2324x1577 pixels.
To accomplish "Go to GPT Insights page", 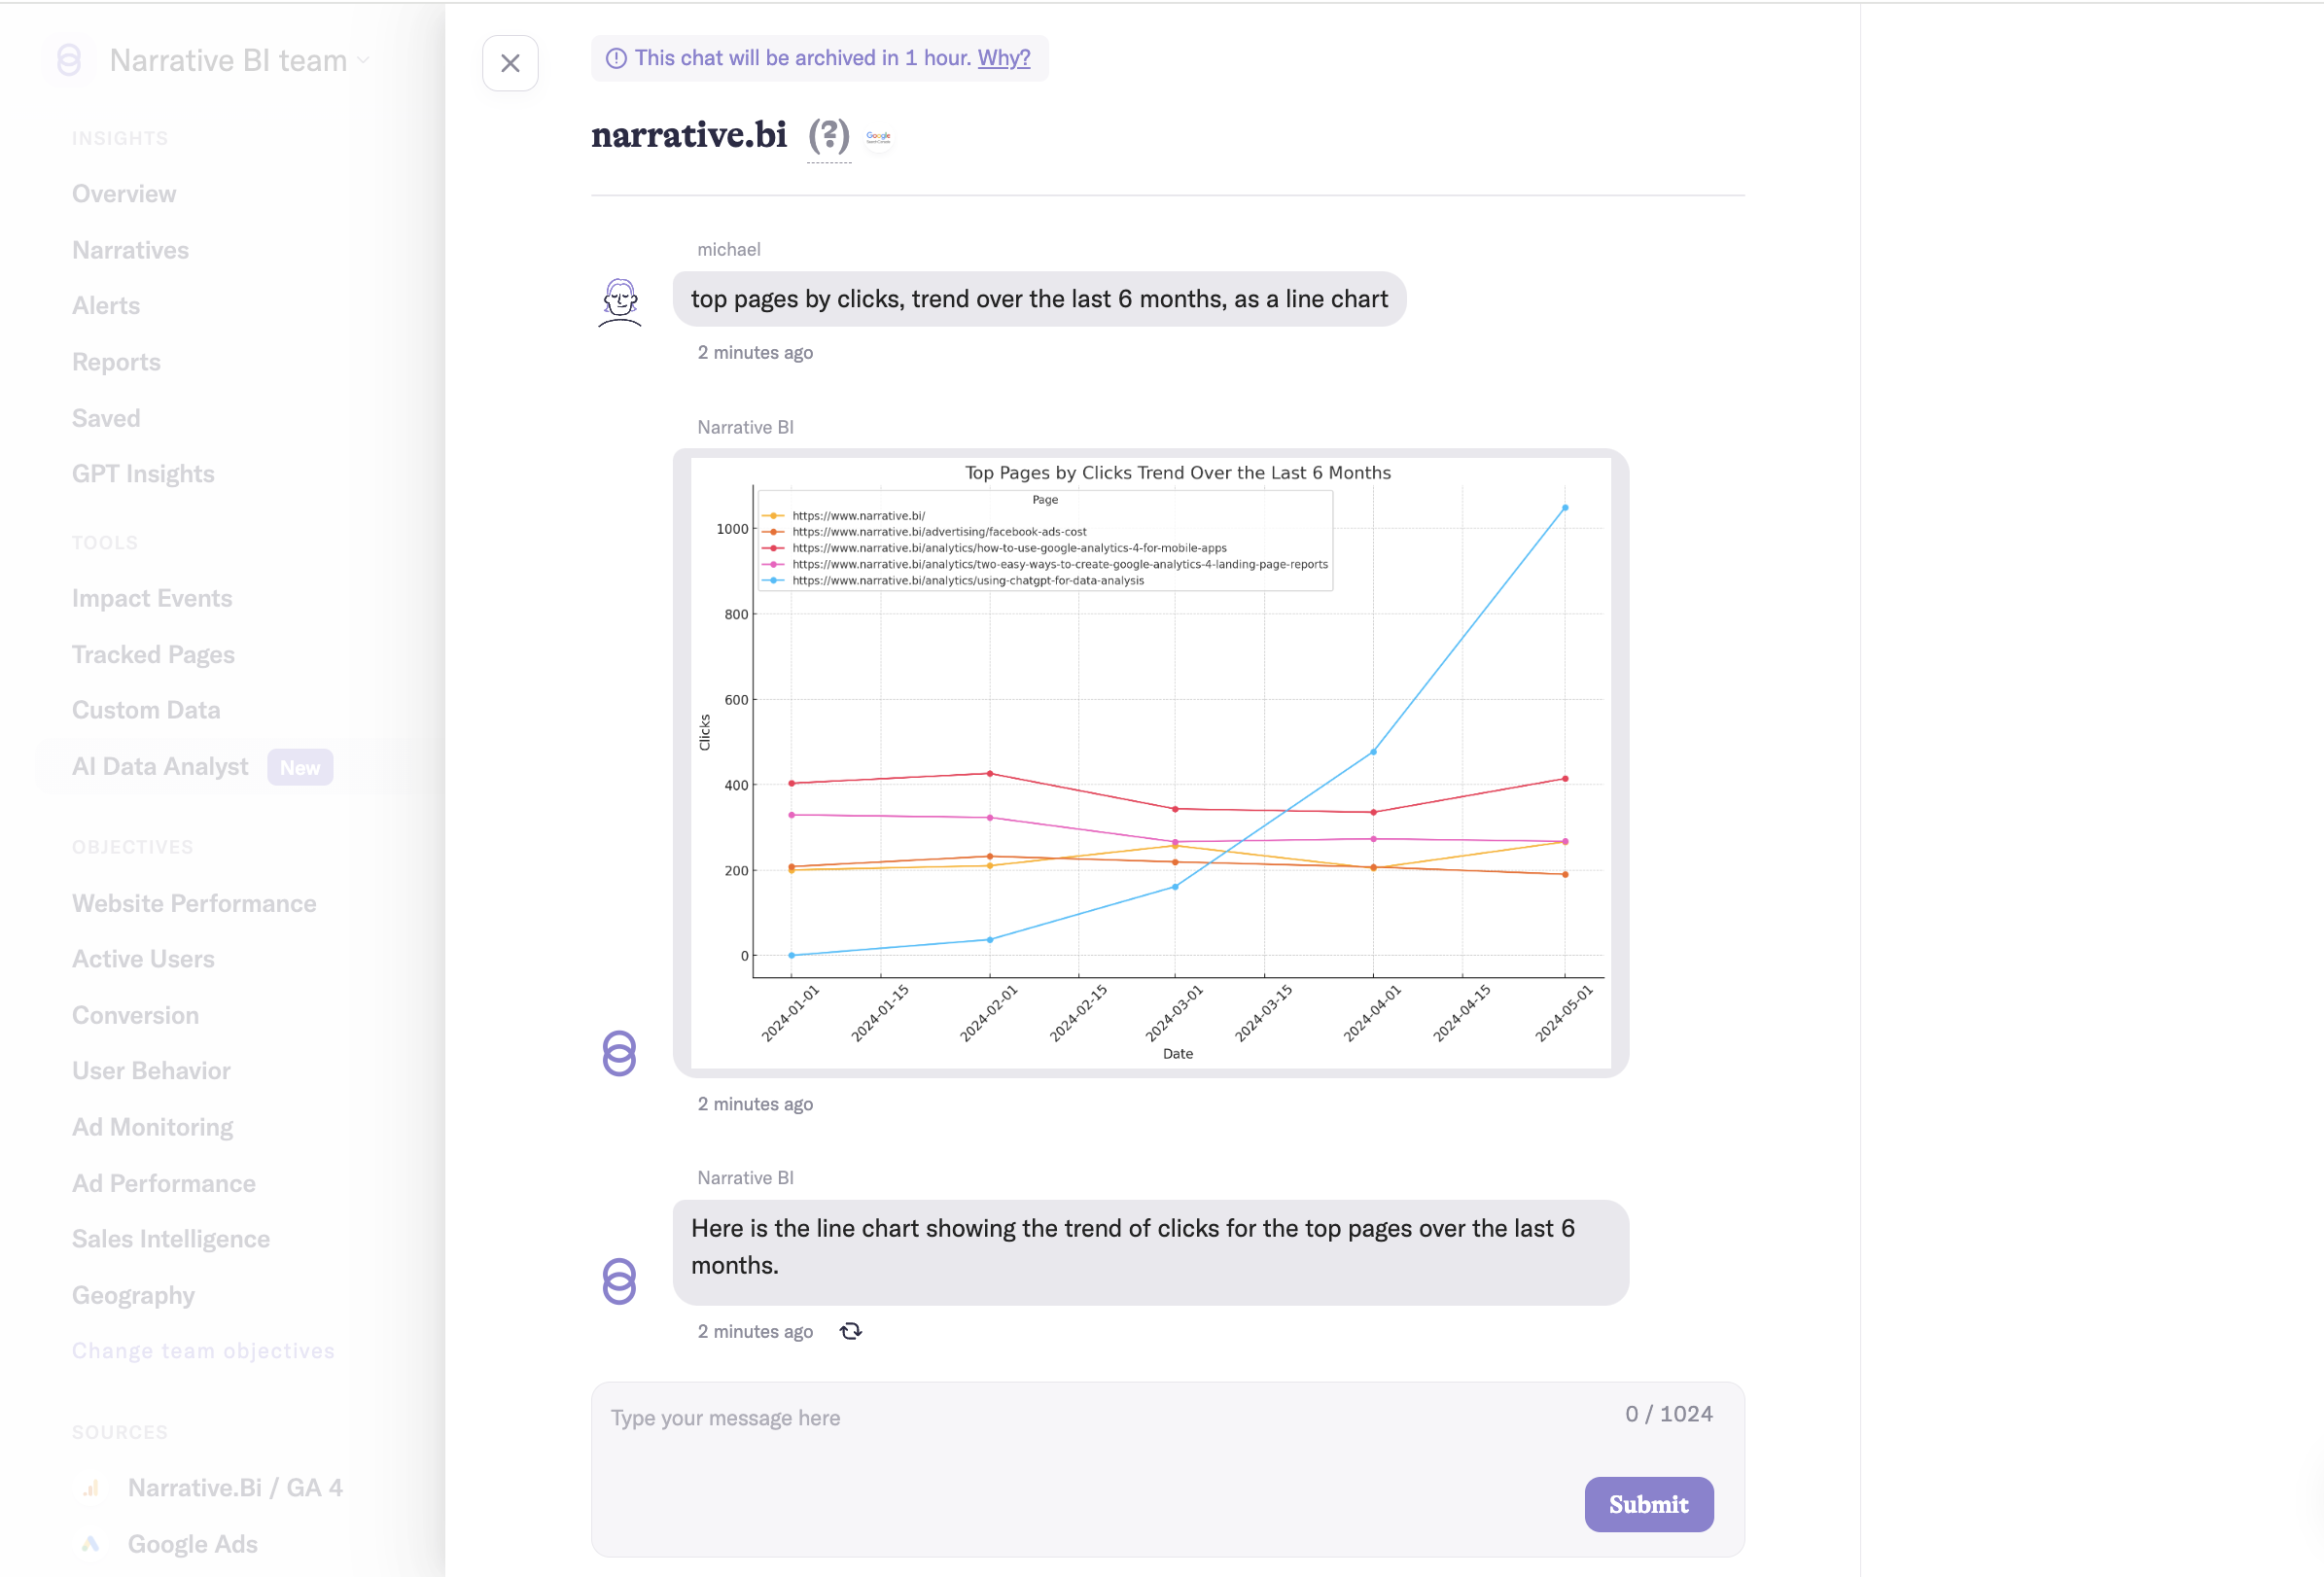I will point(143,474).
